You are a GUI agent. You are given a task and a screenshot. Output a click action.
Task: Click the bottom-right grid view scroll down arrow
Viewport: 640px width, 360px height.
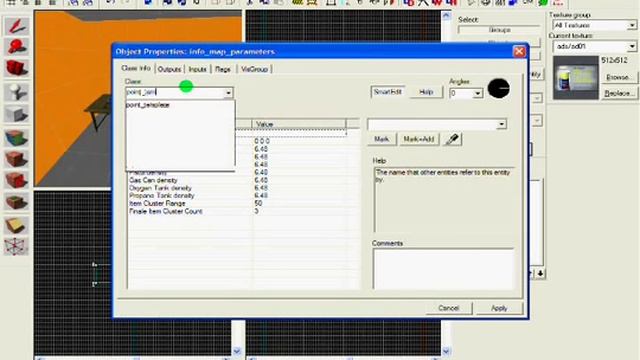point(446,351)
